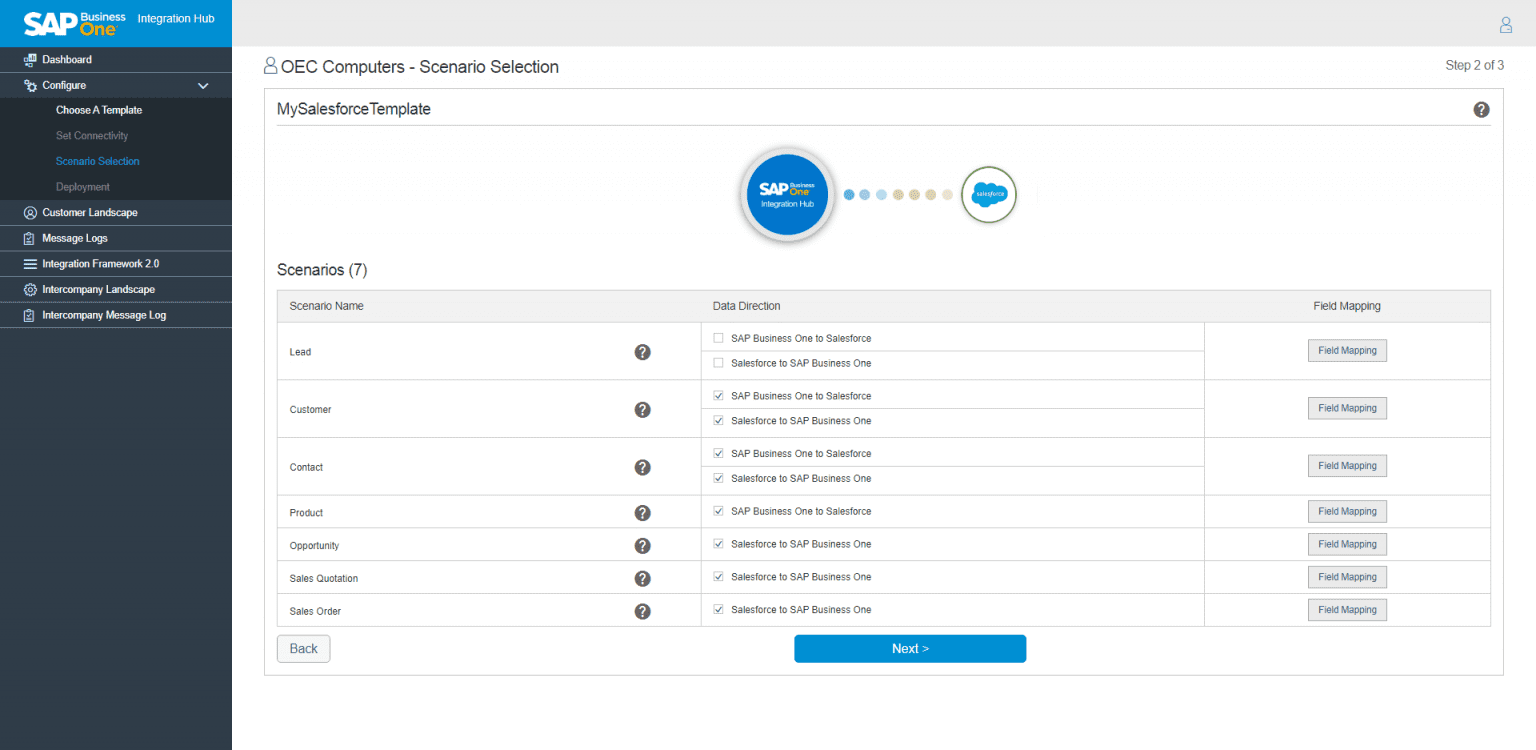Click the help icon beside MySalesforceTemplate

click(x=1481, y=109)
